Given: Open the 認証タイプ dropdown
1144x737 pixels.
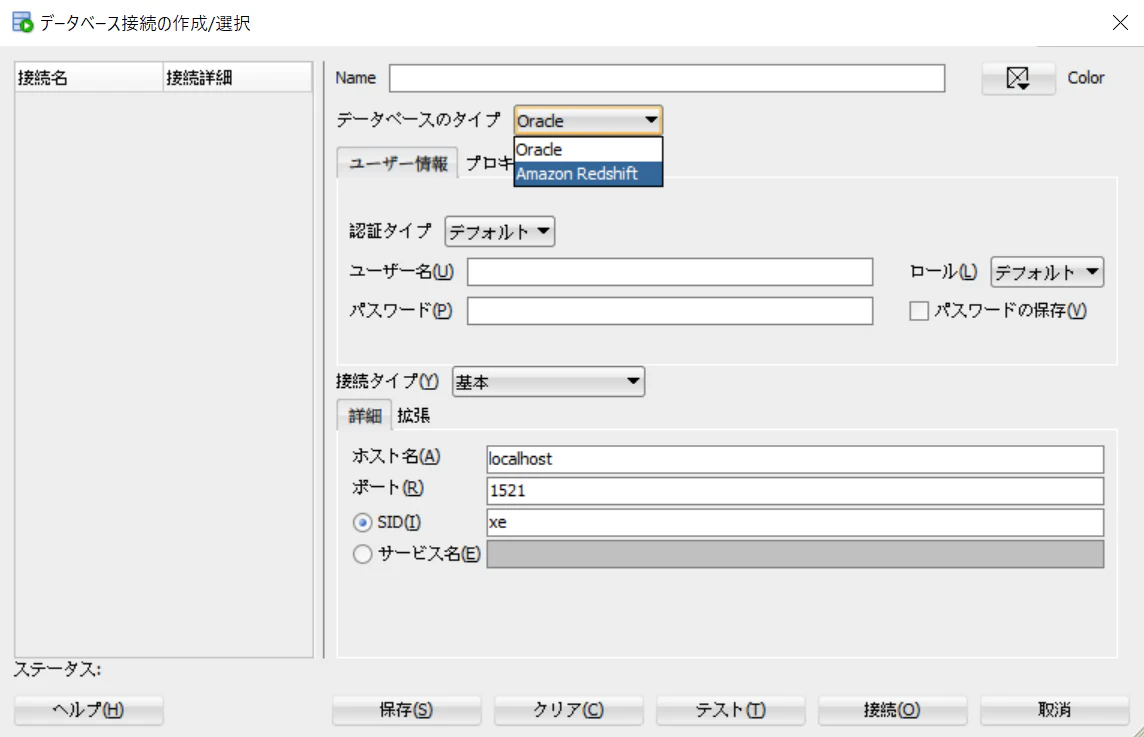Looking at the screenshot, I should coord(500,232).
